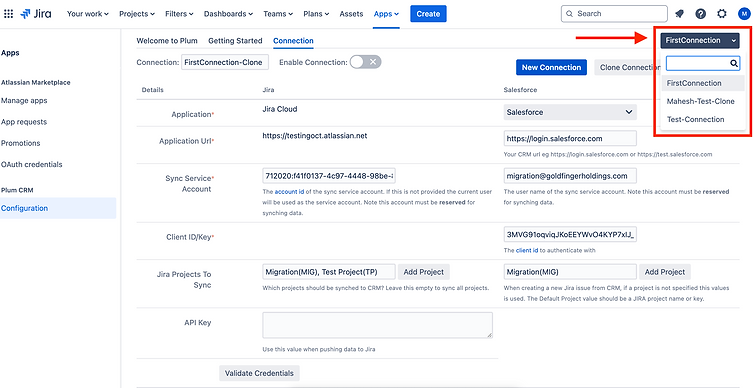
Task: Open the settings gear icon
Action: click(x=722, y=14)
